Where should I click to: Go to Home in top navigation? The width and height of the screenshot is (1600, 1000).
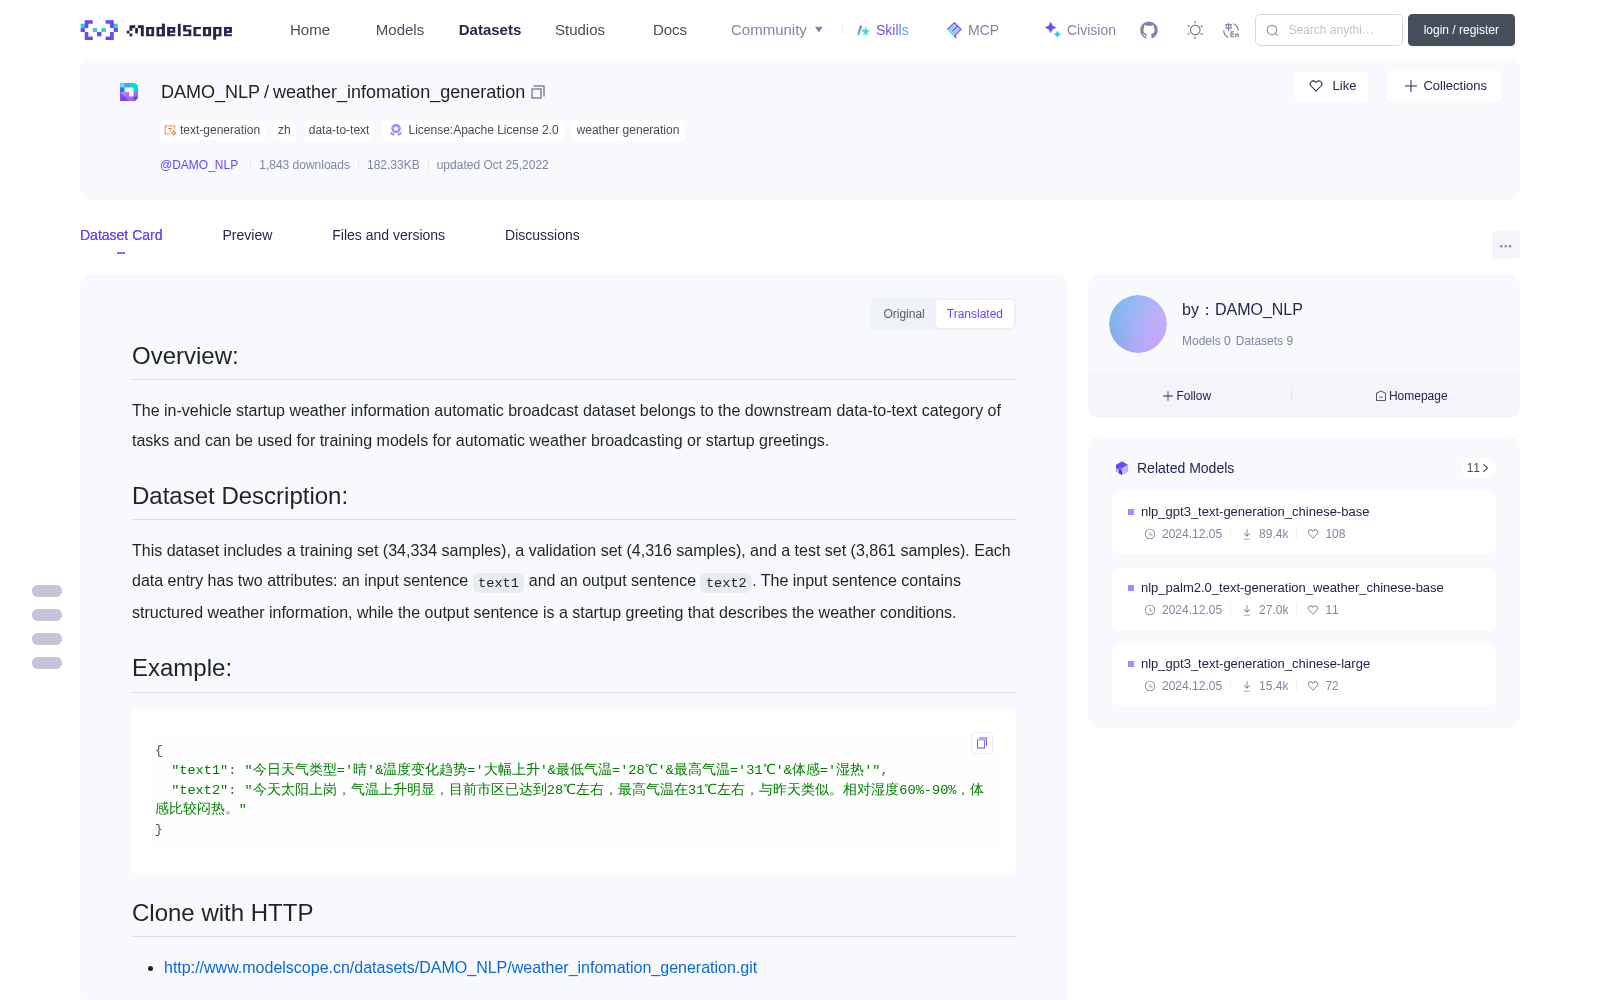(x=310, y=30)
